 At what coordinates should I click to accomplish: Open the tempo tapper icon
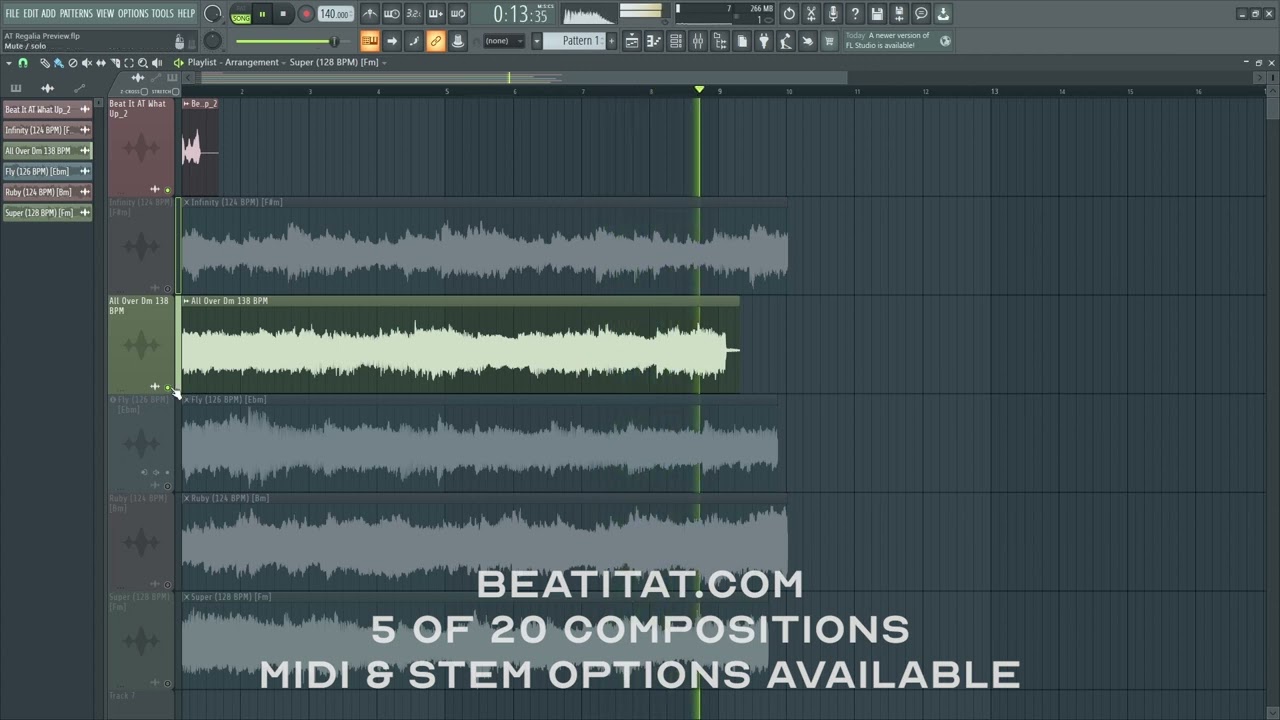[786, 41]
